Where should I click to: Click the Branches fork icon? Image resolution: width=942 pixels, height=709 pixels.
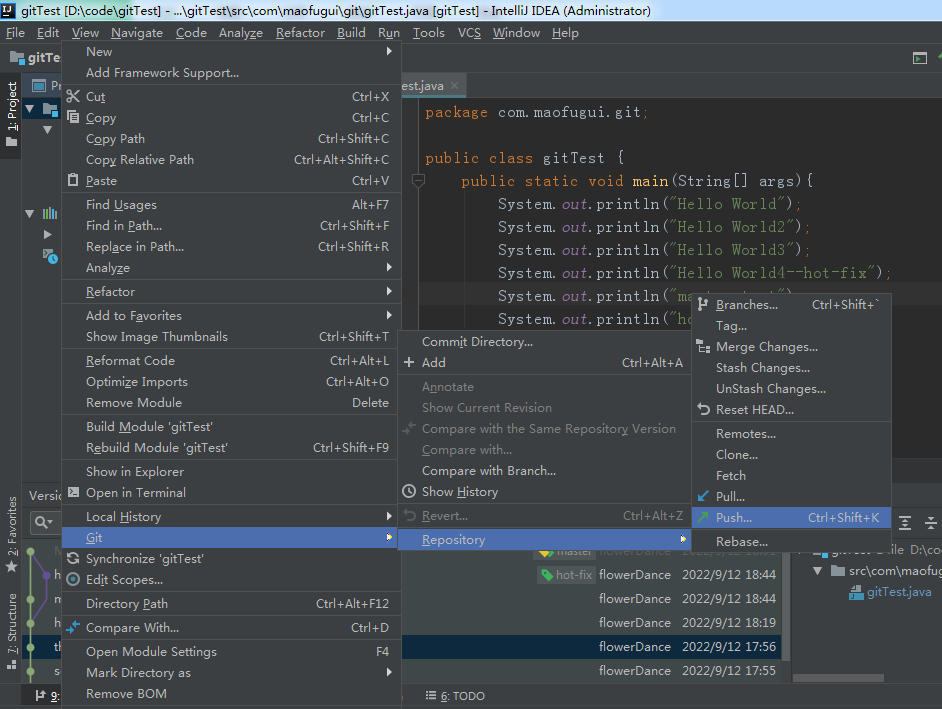[703, 305]
